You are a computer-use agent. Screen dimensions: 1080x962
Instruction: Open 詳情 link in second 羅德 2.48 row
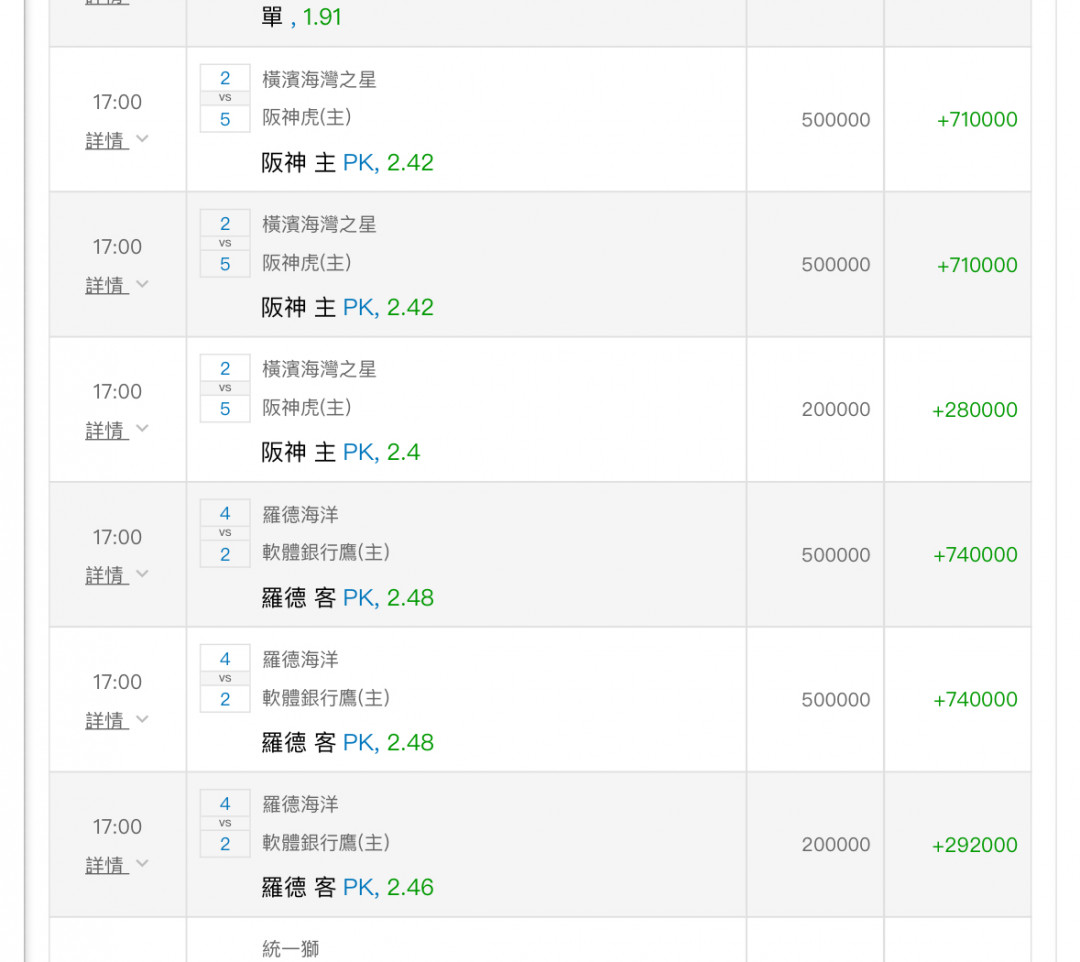(x=106, y=720)
